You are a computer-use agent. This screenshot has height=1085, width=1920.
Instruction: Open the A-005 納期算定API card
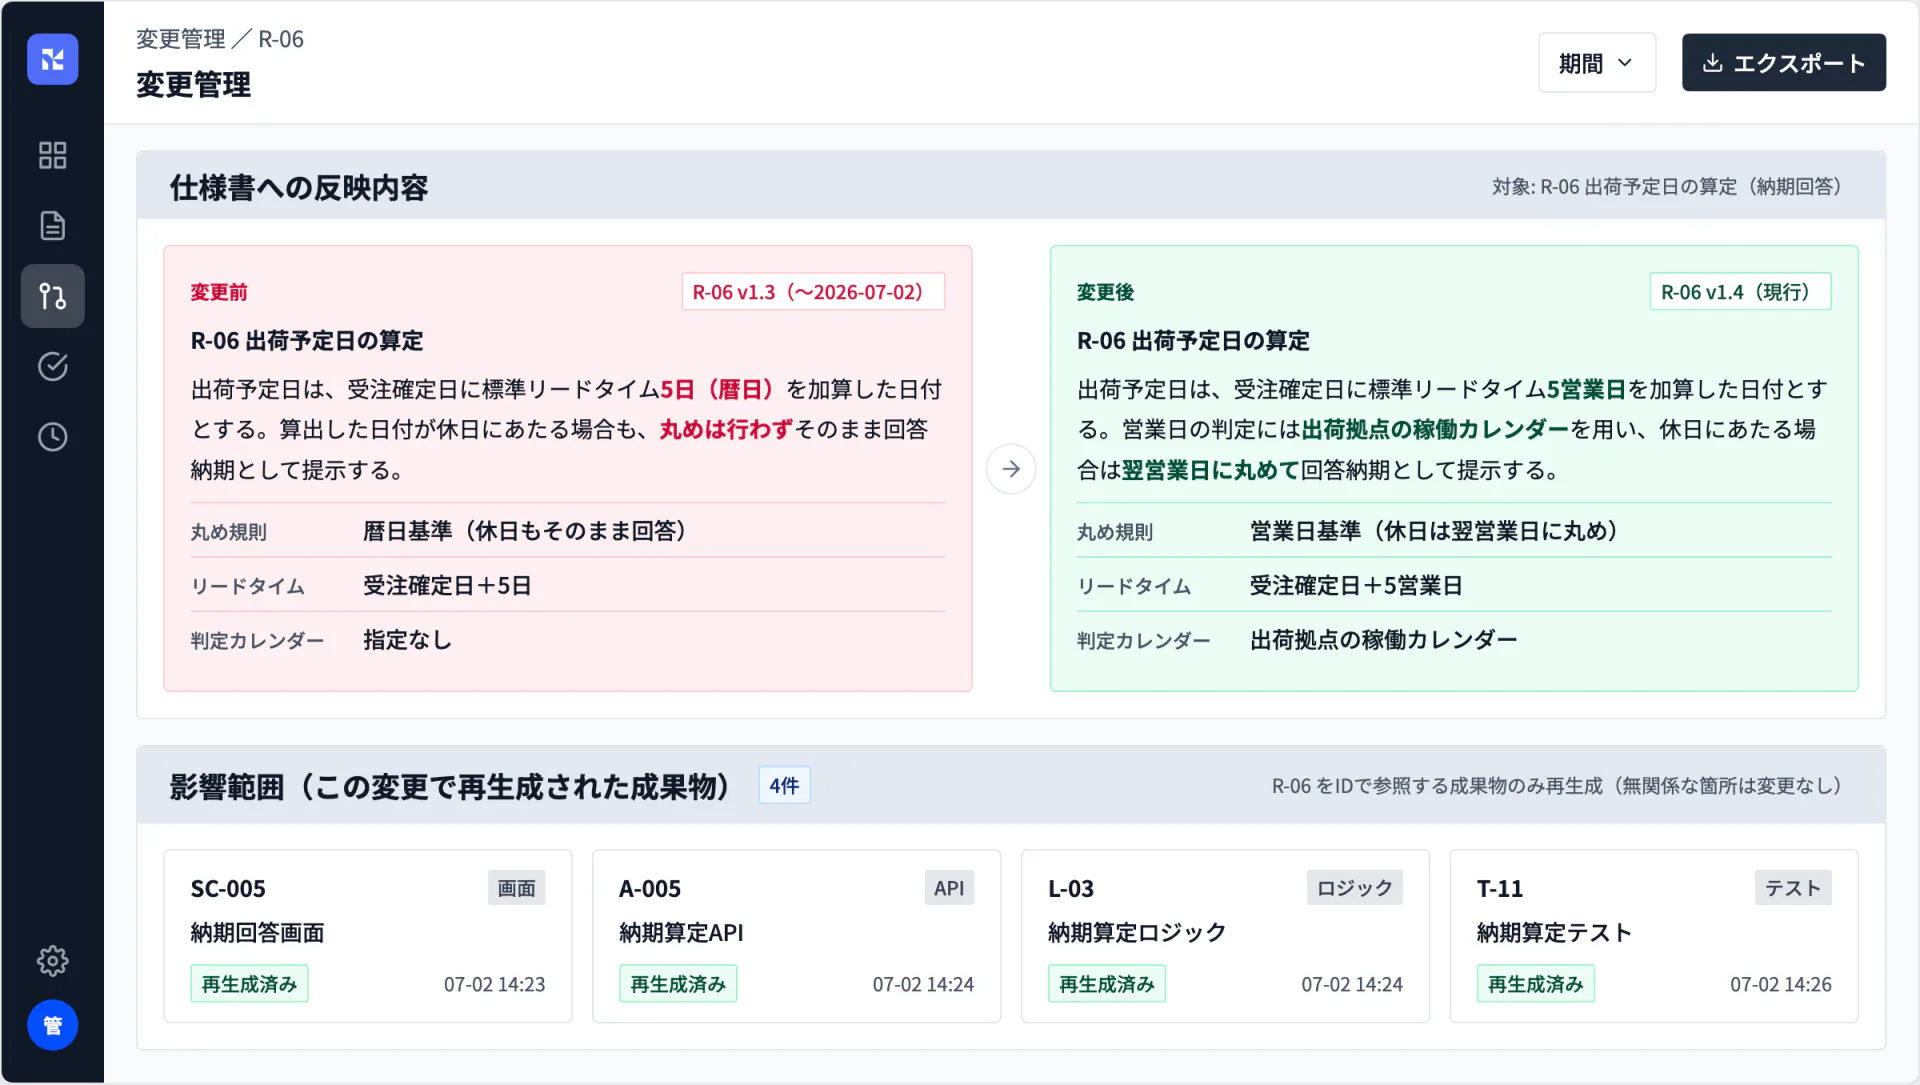click(x=796, y=936)
